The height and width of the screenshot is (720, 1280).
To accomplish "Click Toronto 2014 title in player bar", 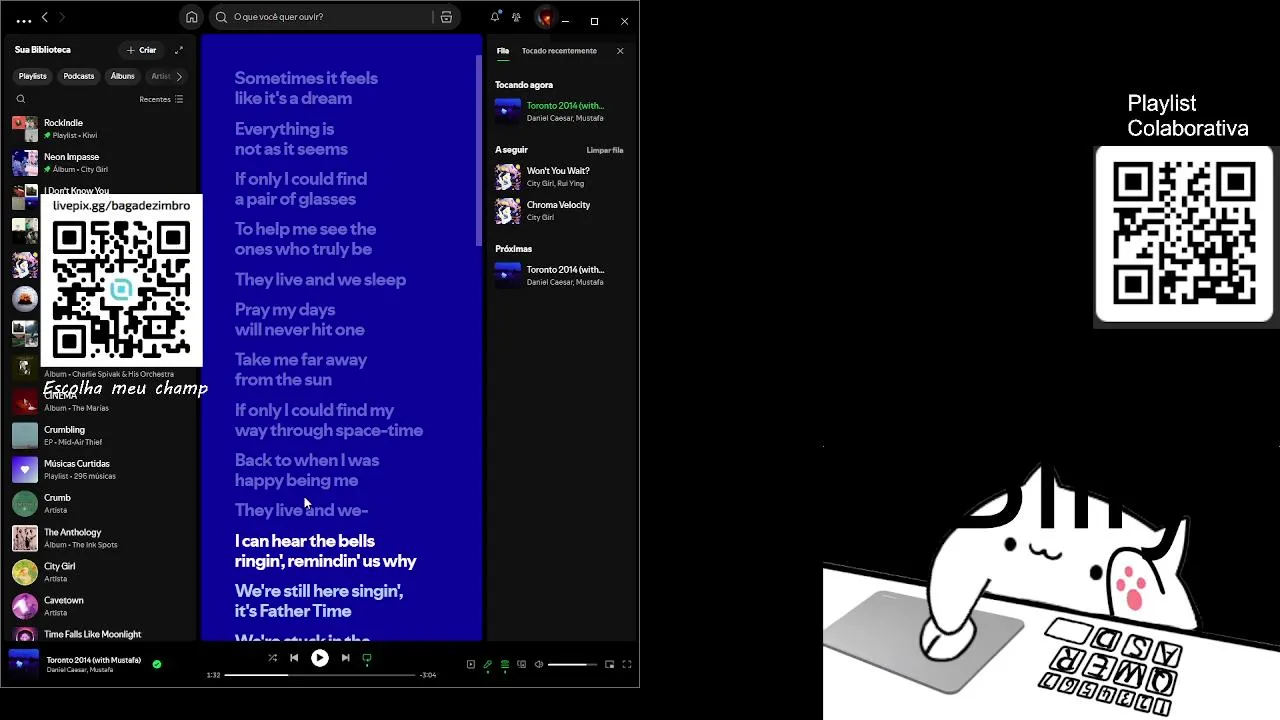I will click(x=93, y=660).
